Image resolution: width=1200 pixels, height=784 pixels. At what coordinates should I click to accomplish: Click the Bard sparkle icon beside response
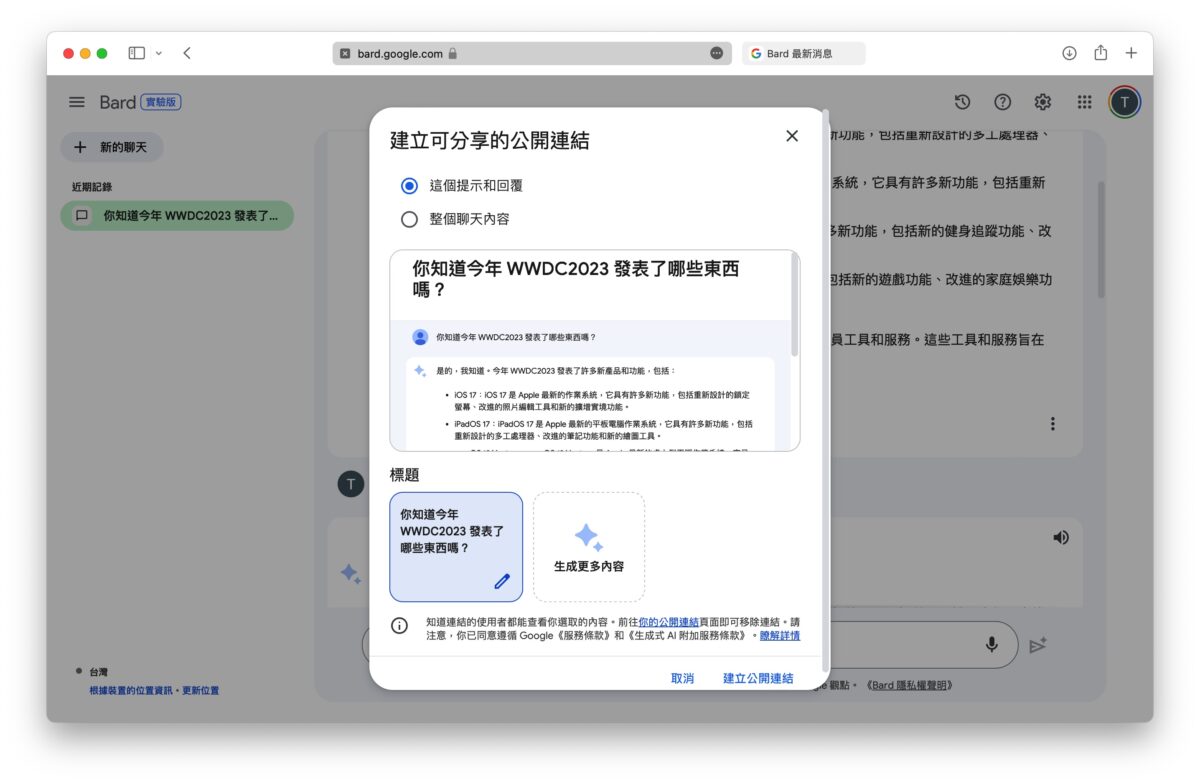(x=350, y=573)
